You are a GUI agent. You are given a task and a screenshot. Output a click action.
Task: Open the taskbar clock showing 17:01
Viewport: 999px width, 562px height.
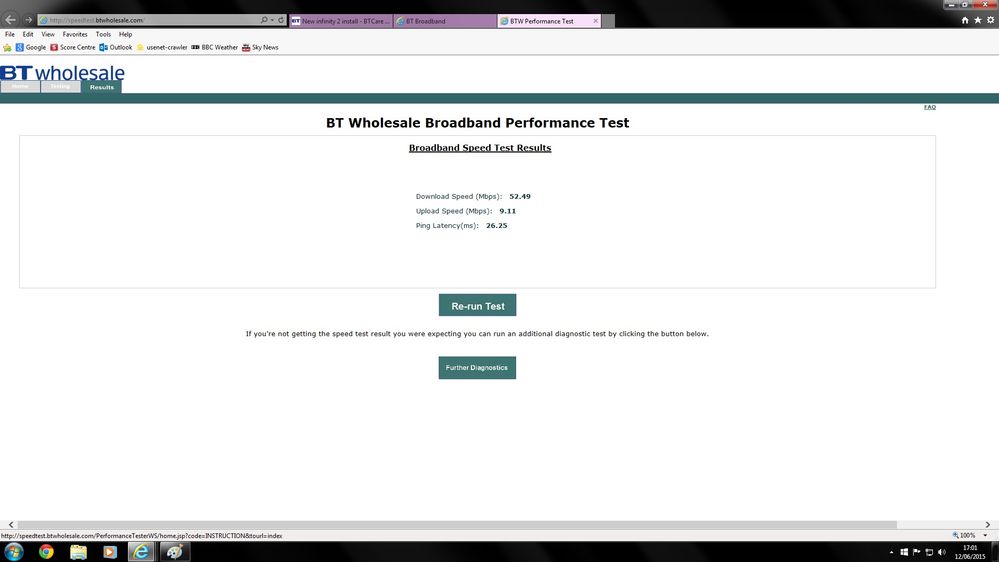click(x=970, y=552)
